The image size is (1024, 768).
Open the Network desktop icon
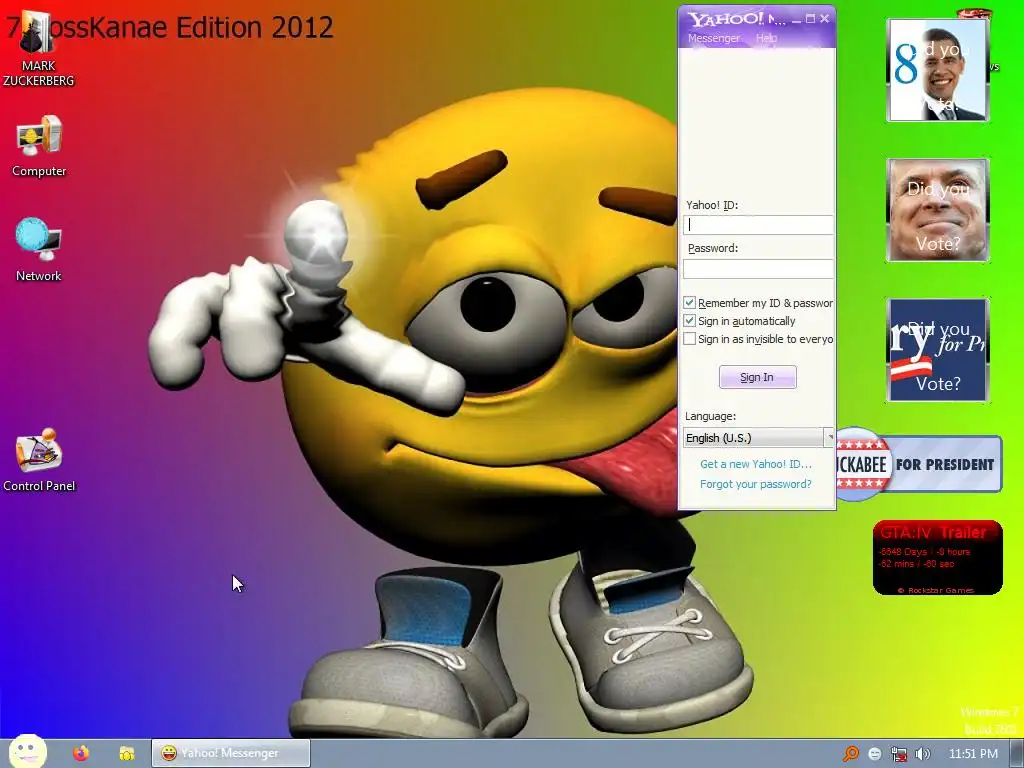point(39,250)
